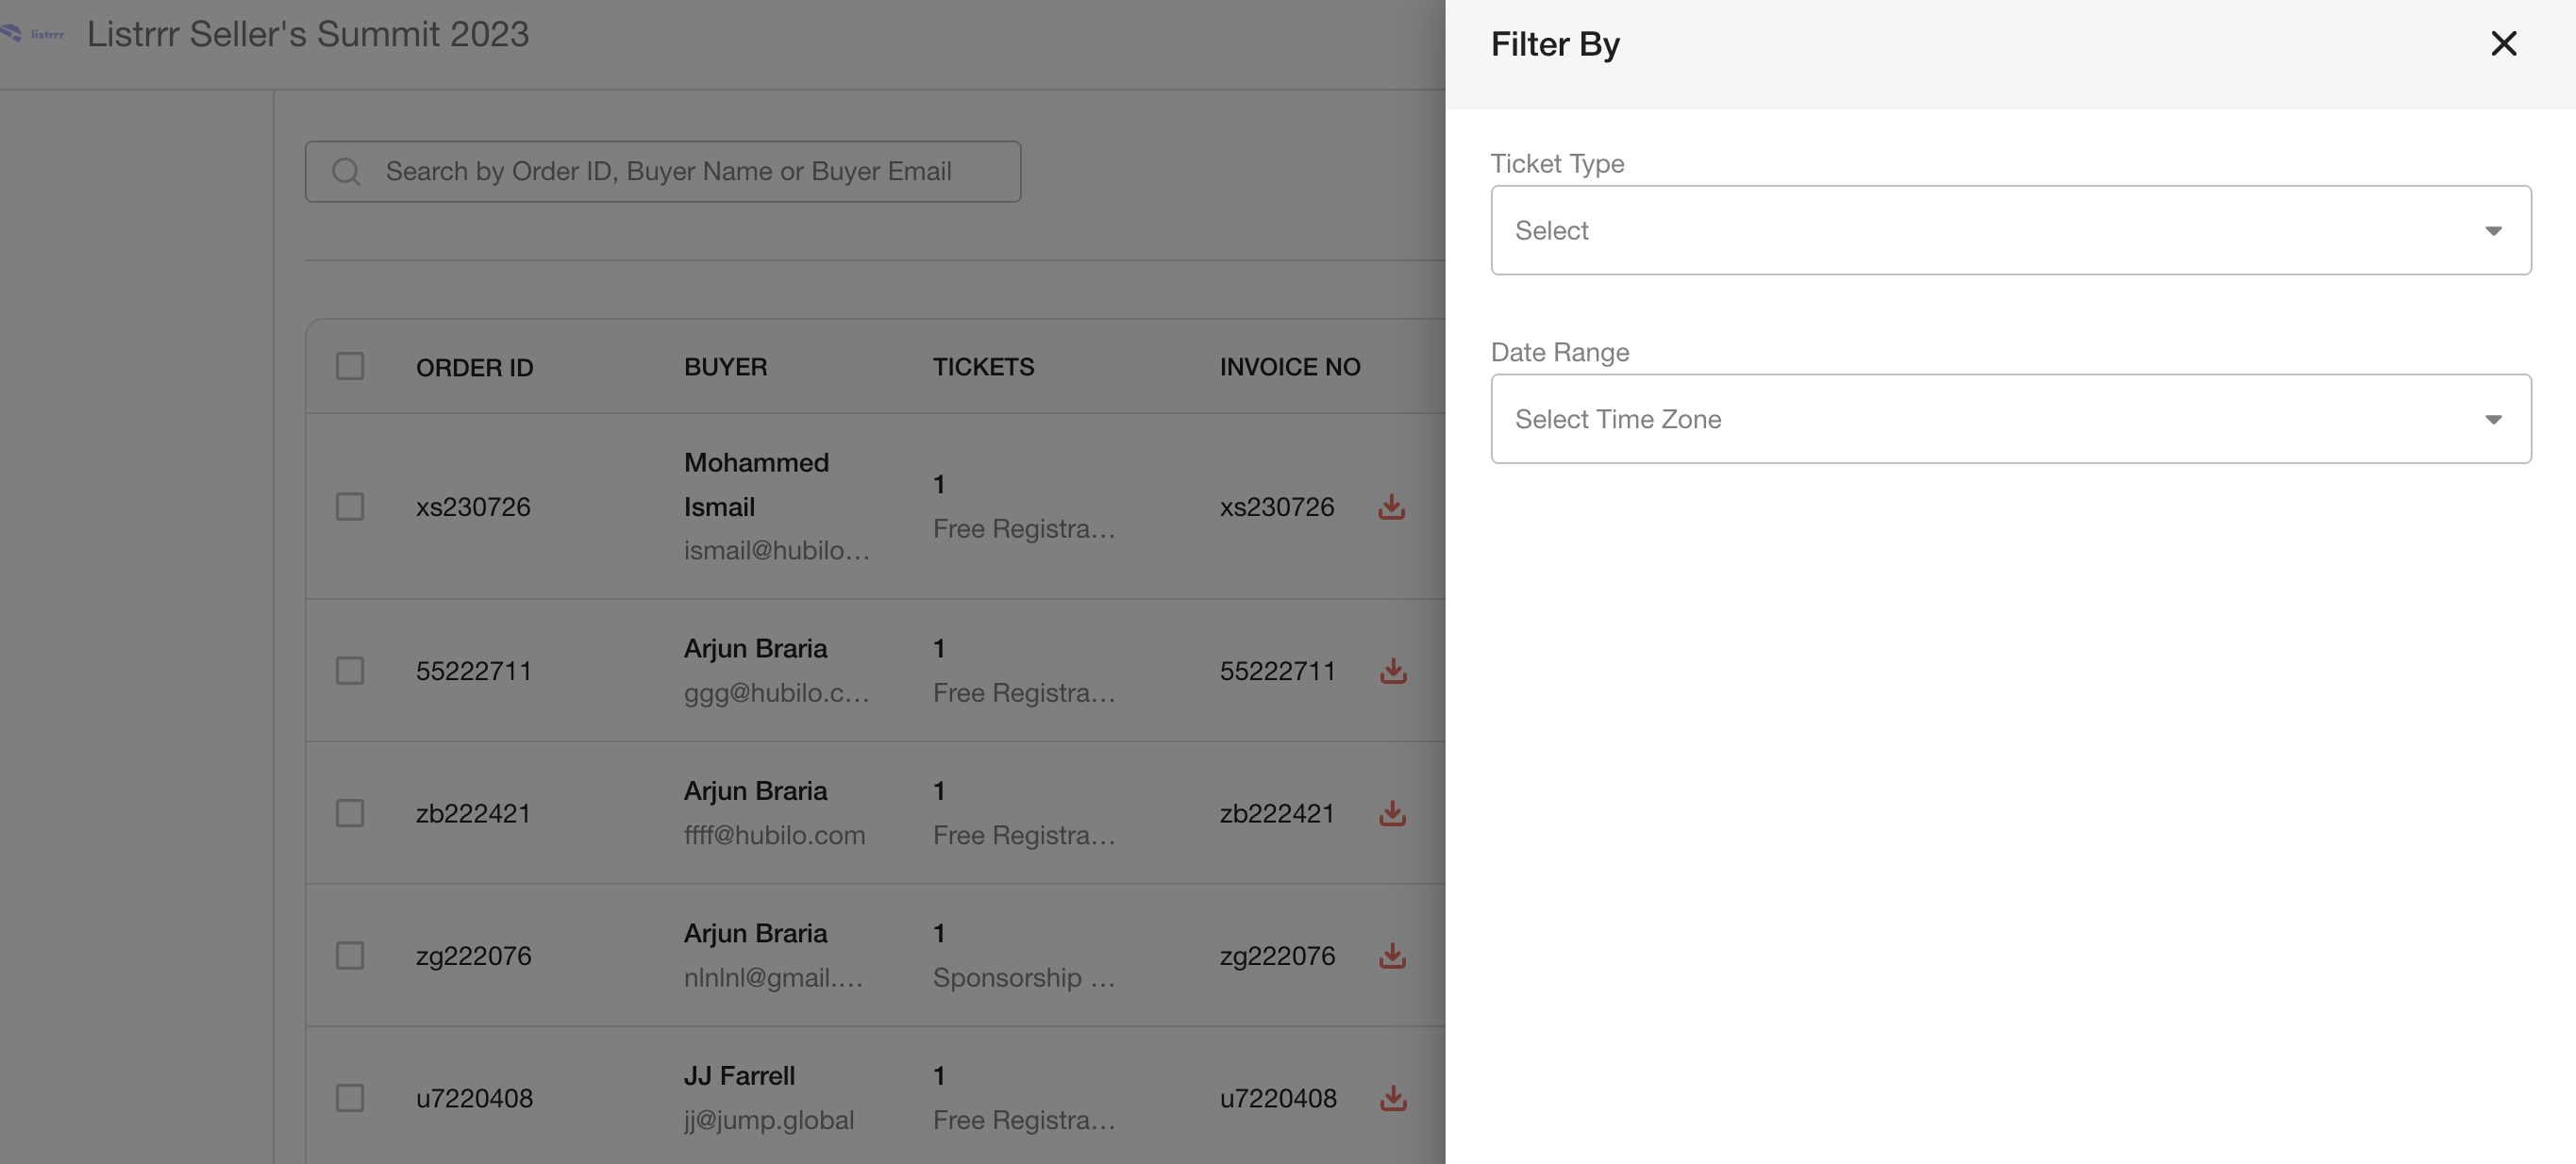The image size is (2576, 1164).
Task: Click buyer name Mohammed Ismail
Action: (756, 485)
